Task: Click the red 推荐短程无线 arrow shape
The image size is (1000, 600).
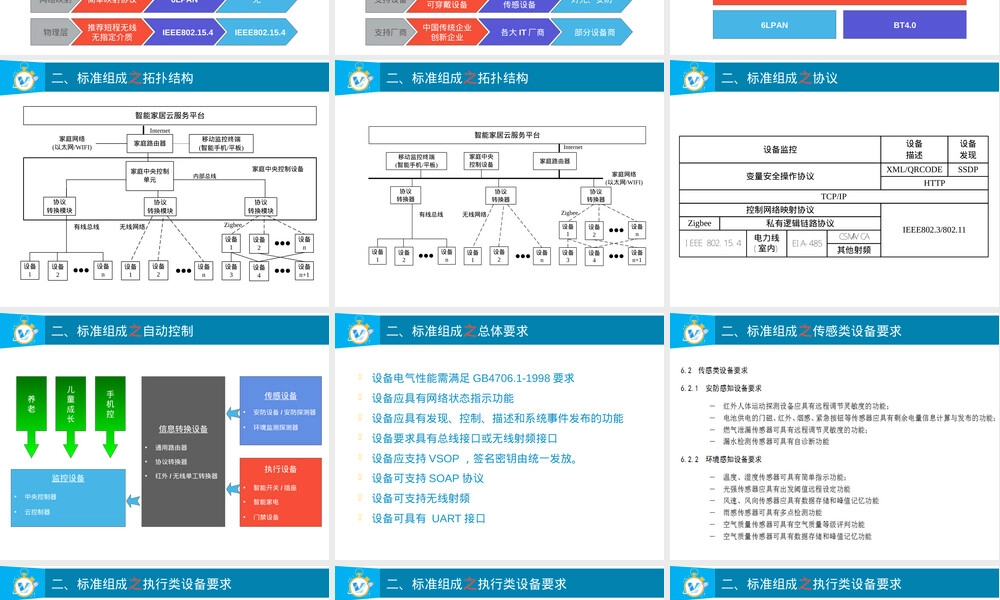Action: (x=112, y=32)
